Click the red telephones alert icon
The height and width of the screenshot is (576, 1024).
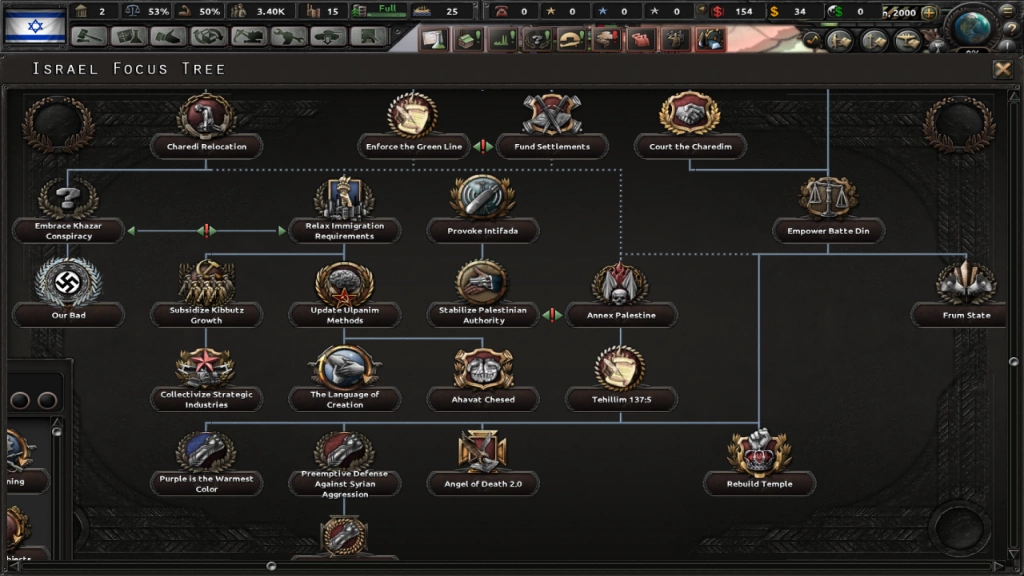tap(640, 40)
